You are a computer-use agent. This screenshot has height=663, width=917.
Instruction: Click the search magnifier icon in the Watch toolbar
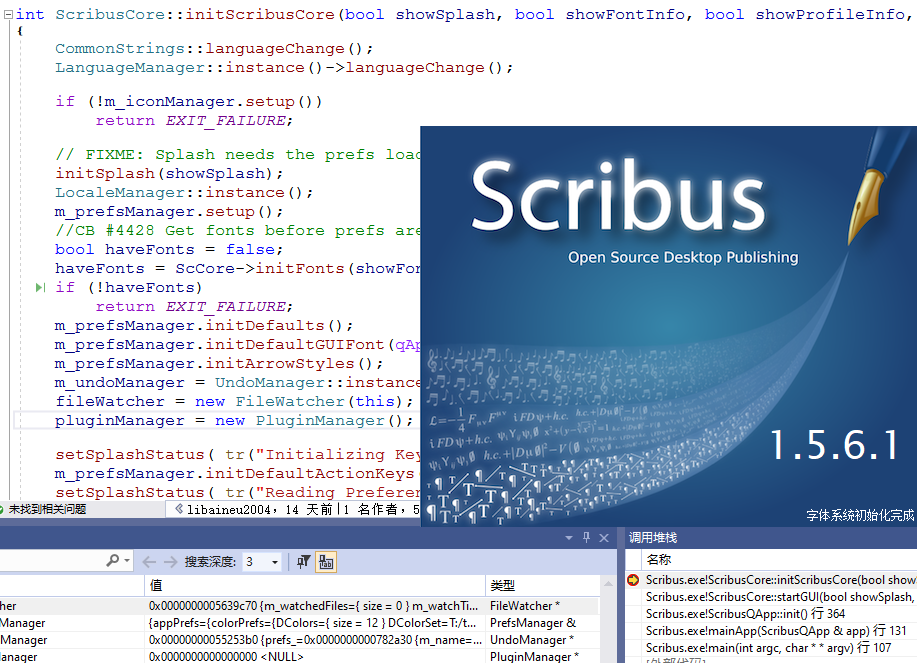pos(112,559)
